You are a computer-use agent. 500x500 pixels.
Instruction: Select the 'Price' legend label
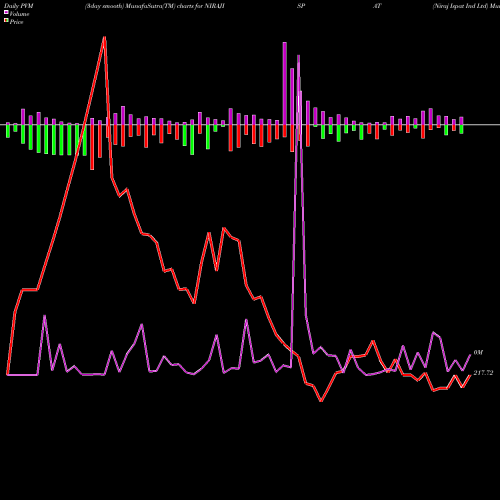click(x=16, y=22)
